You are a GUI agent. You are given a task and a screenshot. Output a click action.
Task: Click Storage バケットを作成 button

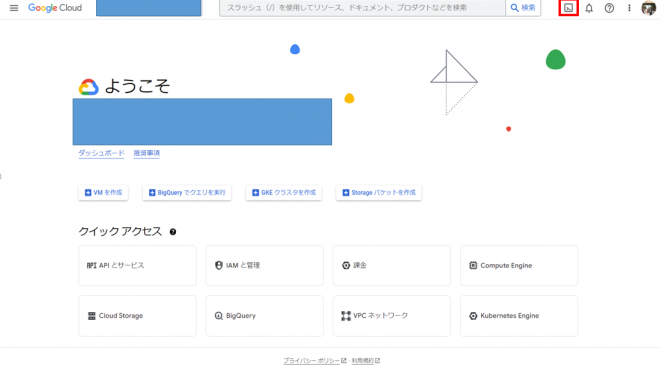[x=379, y=193]
